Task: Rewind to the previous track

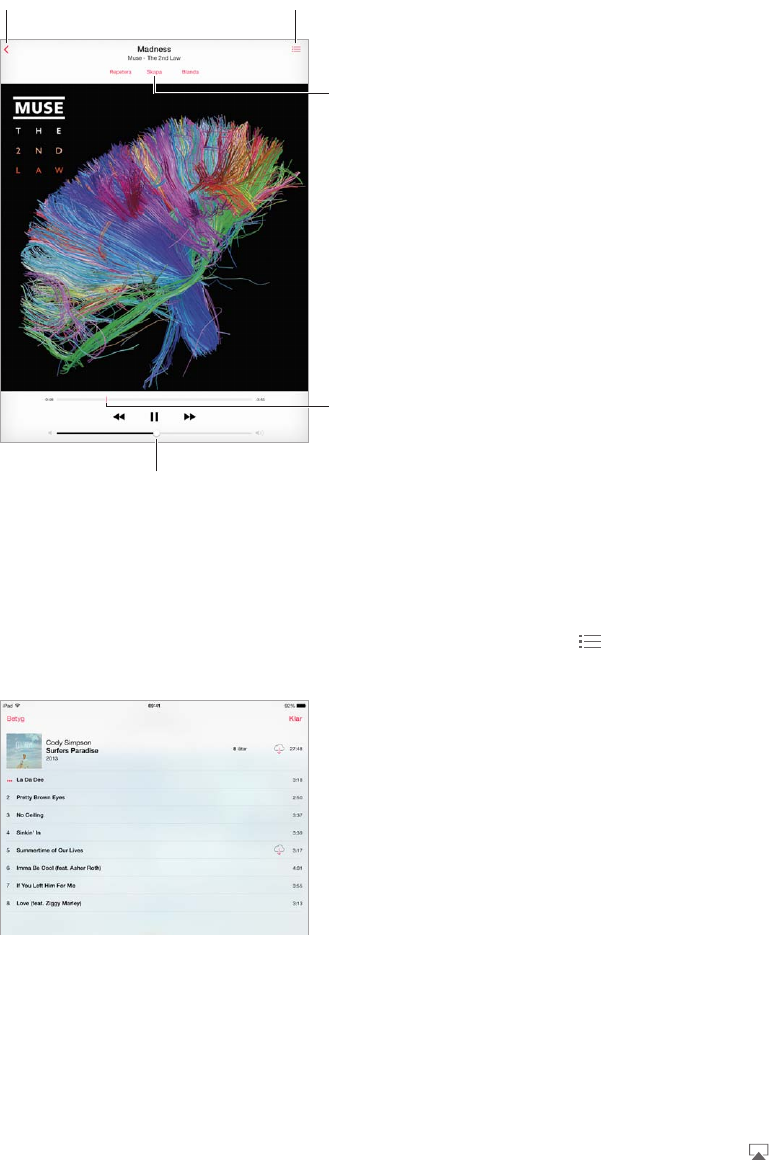Action: coord(119,417)
